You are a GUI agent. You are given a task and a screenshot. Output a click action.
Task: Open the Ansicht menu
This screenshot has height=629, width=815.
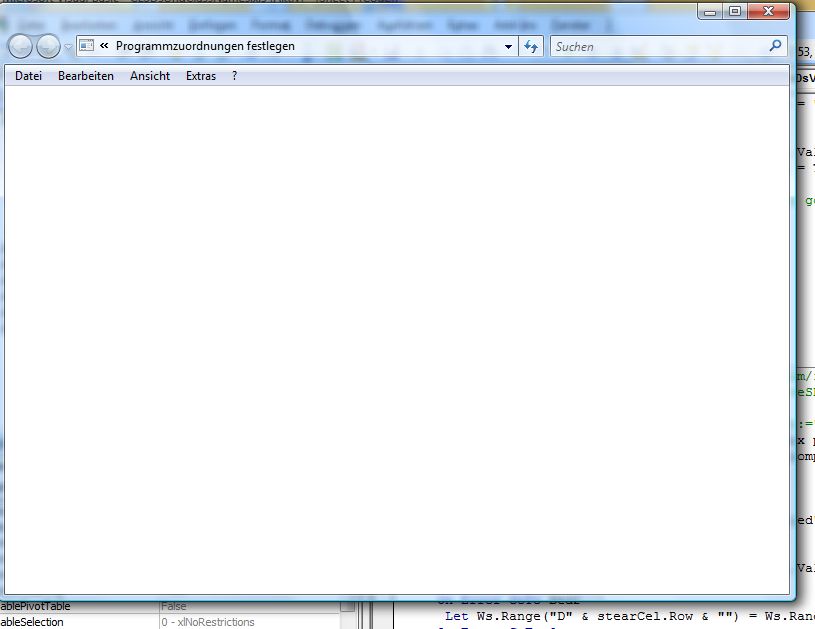[x=150, y=76]
